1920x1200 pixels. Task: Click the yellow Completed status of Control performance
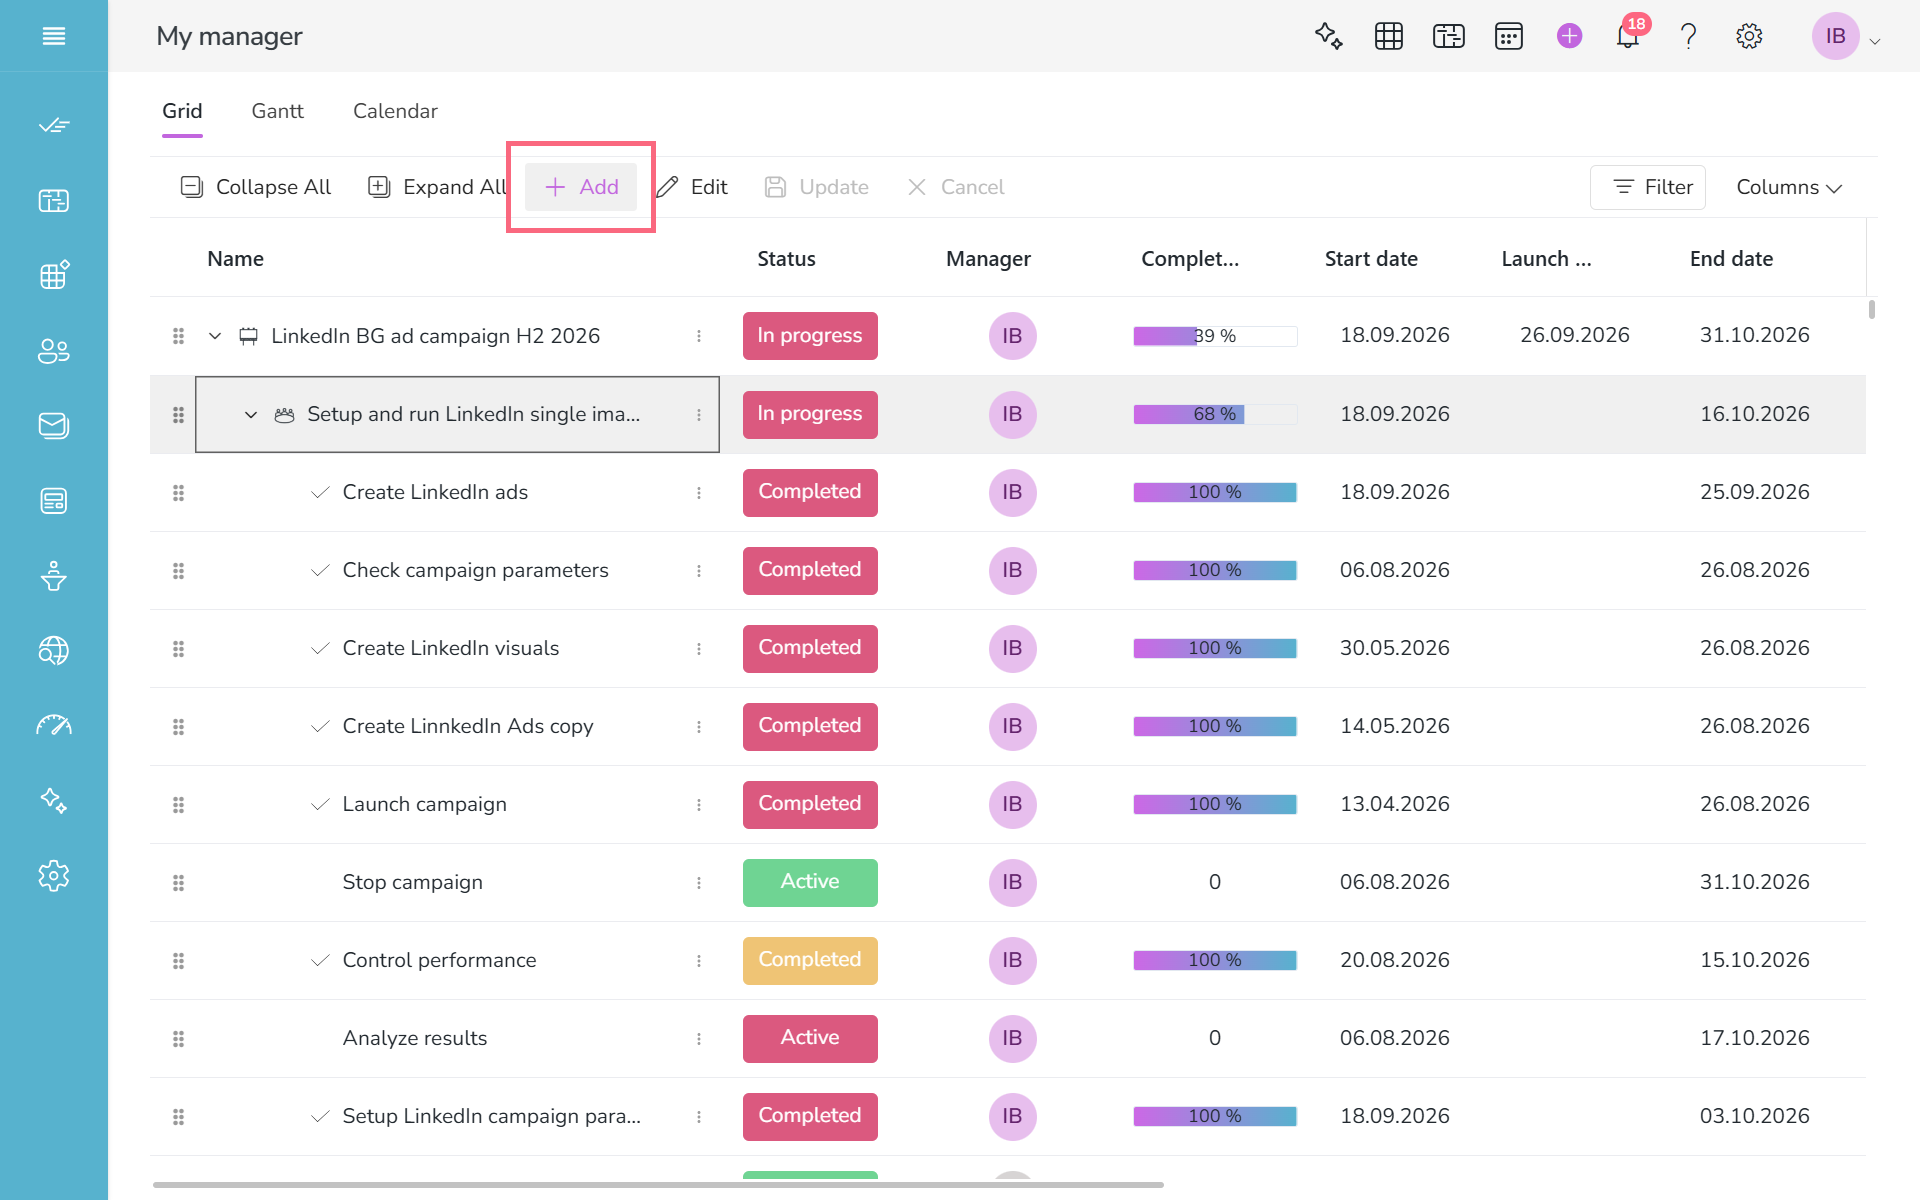pos(810,961)
